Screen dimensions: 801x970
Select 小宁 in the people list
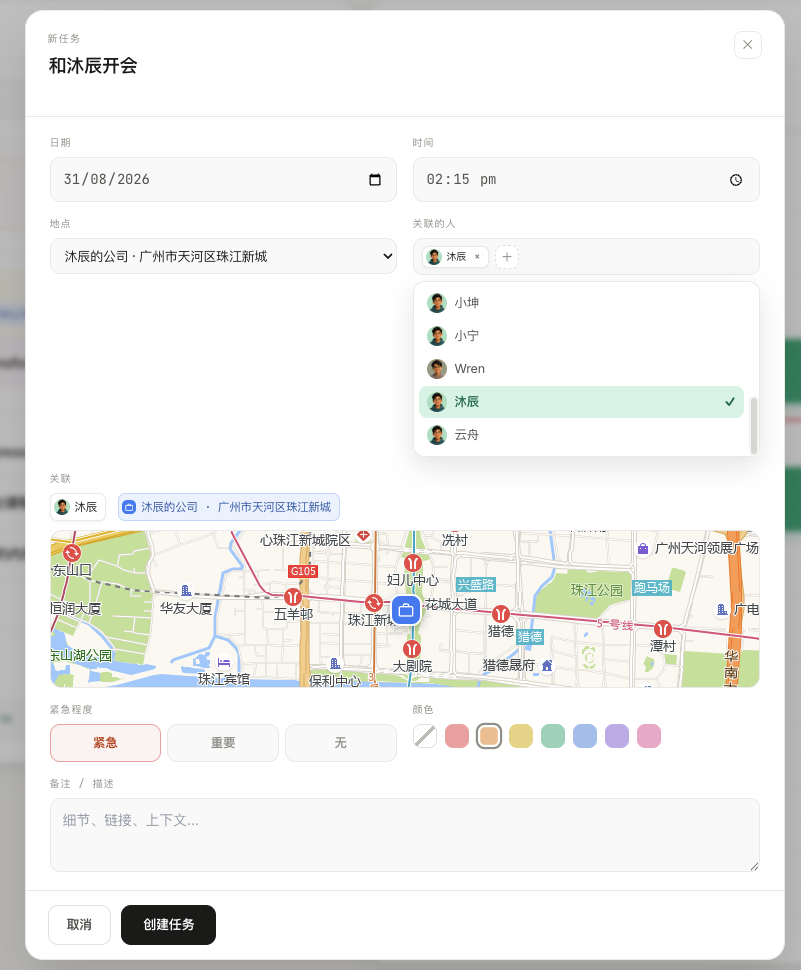(581, 335)
